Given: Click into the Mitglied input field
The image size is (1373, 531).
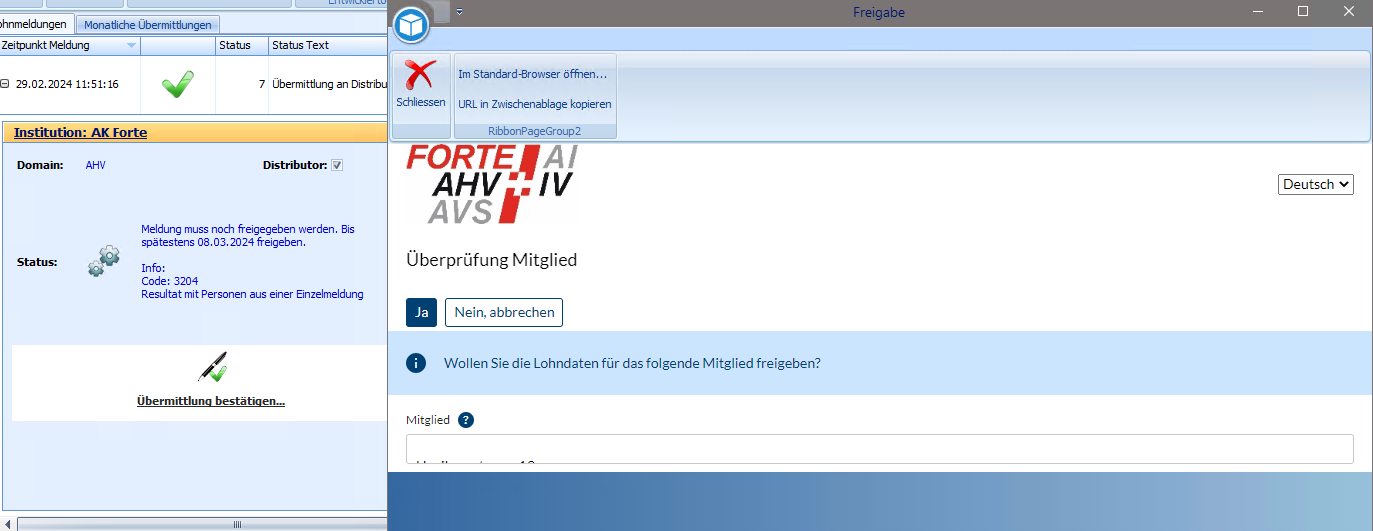Looking at the screenshot, I should point(879,449).
